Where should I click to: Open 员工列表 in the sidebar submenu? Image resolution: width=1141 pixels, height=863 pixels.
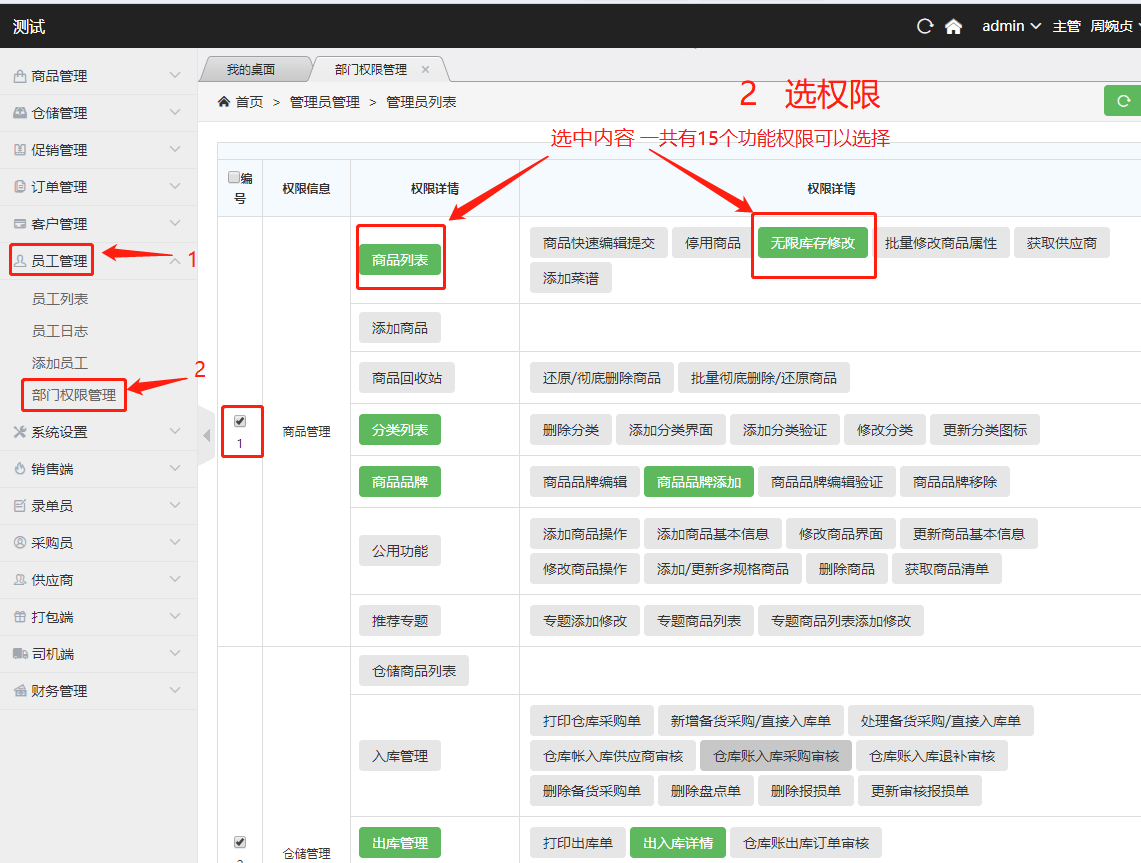(60, 299)
